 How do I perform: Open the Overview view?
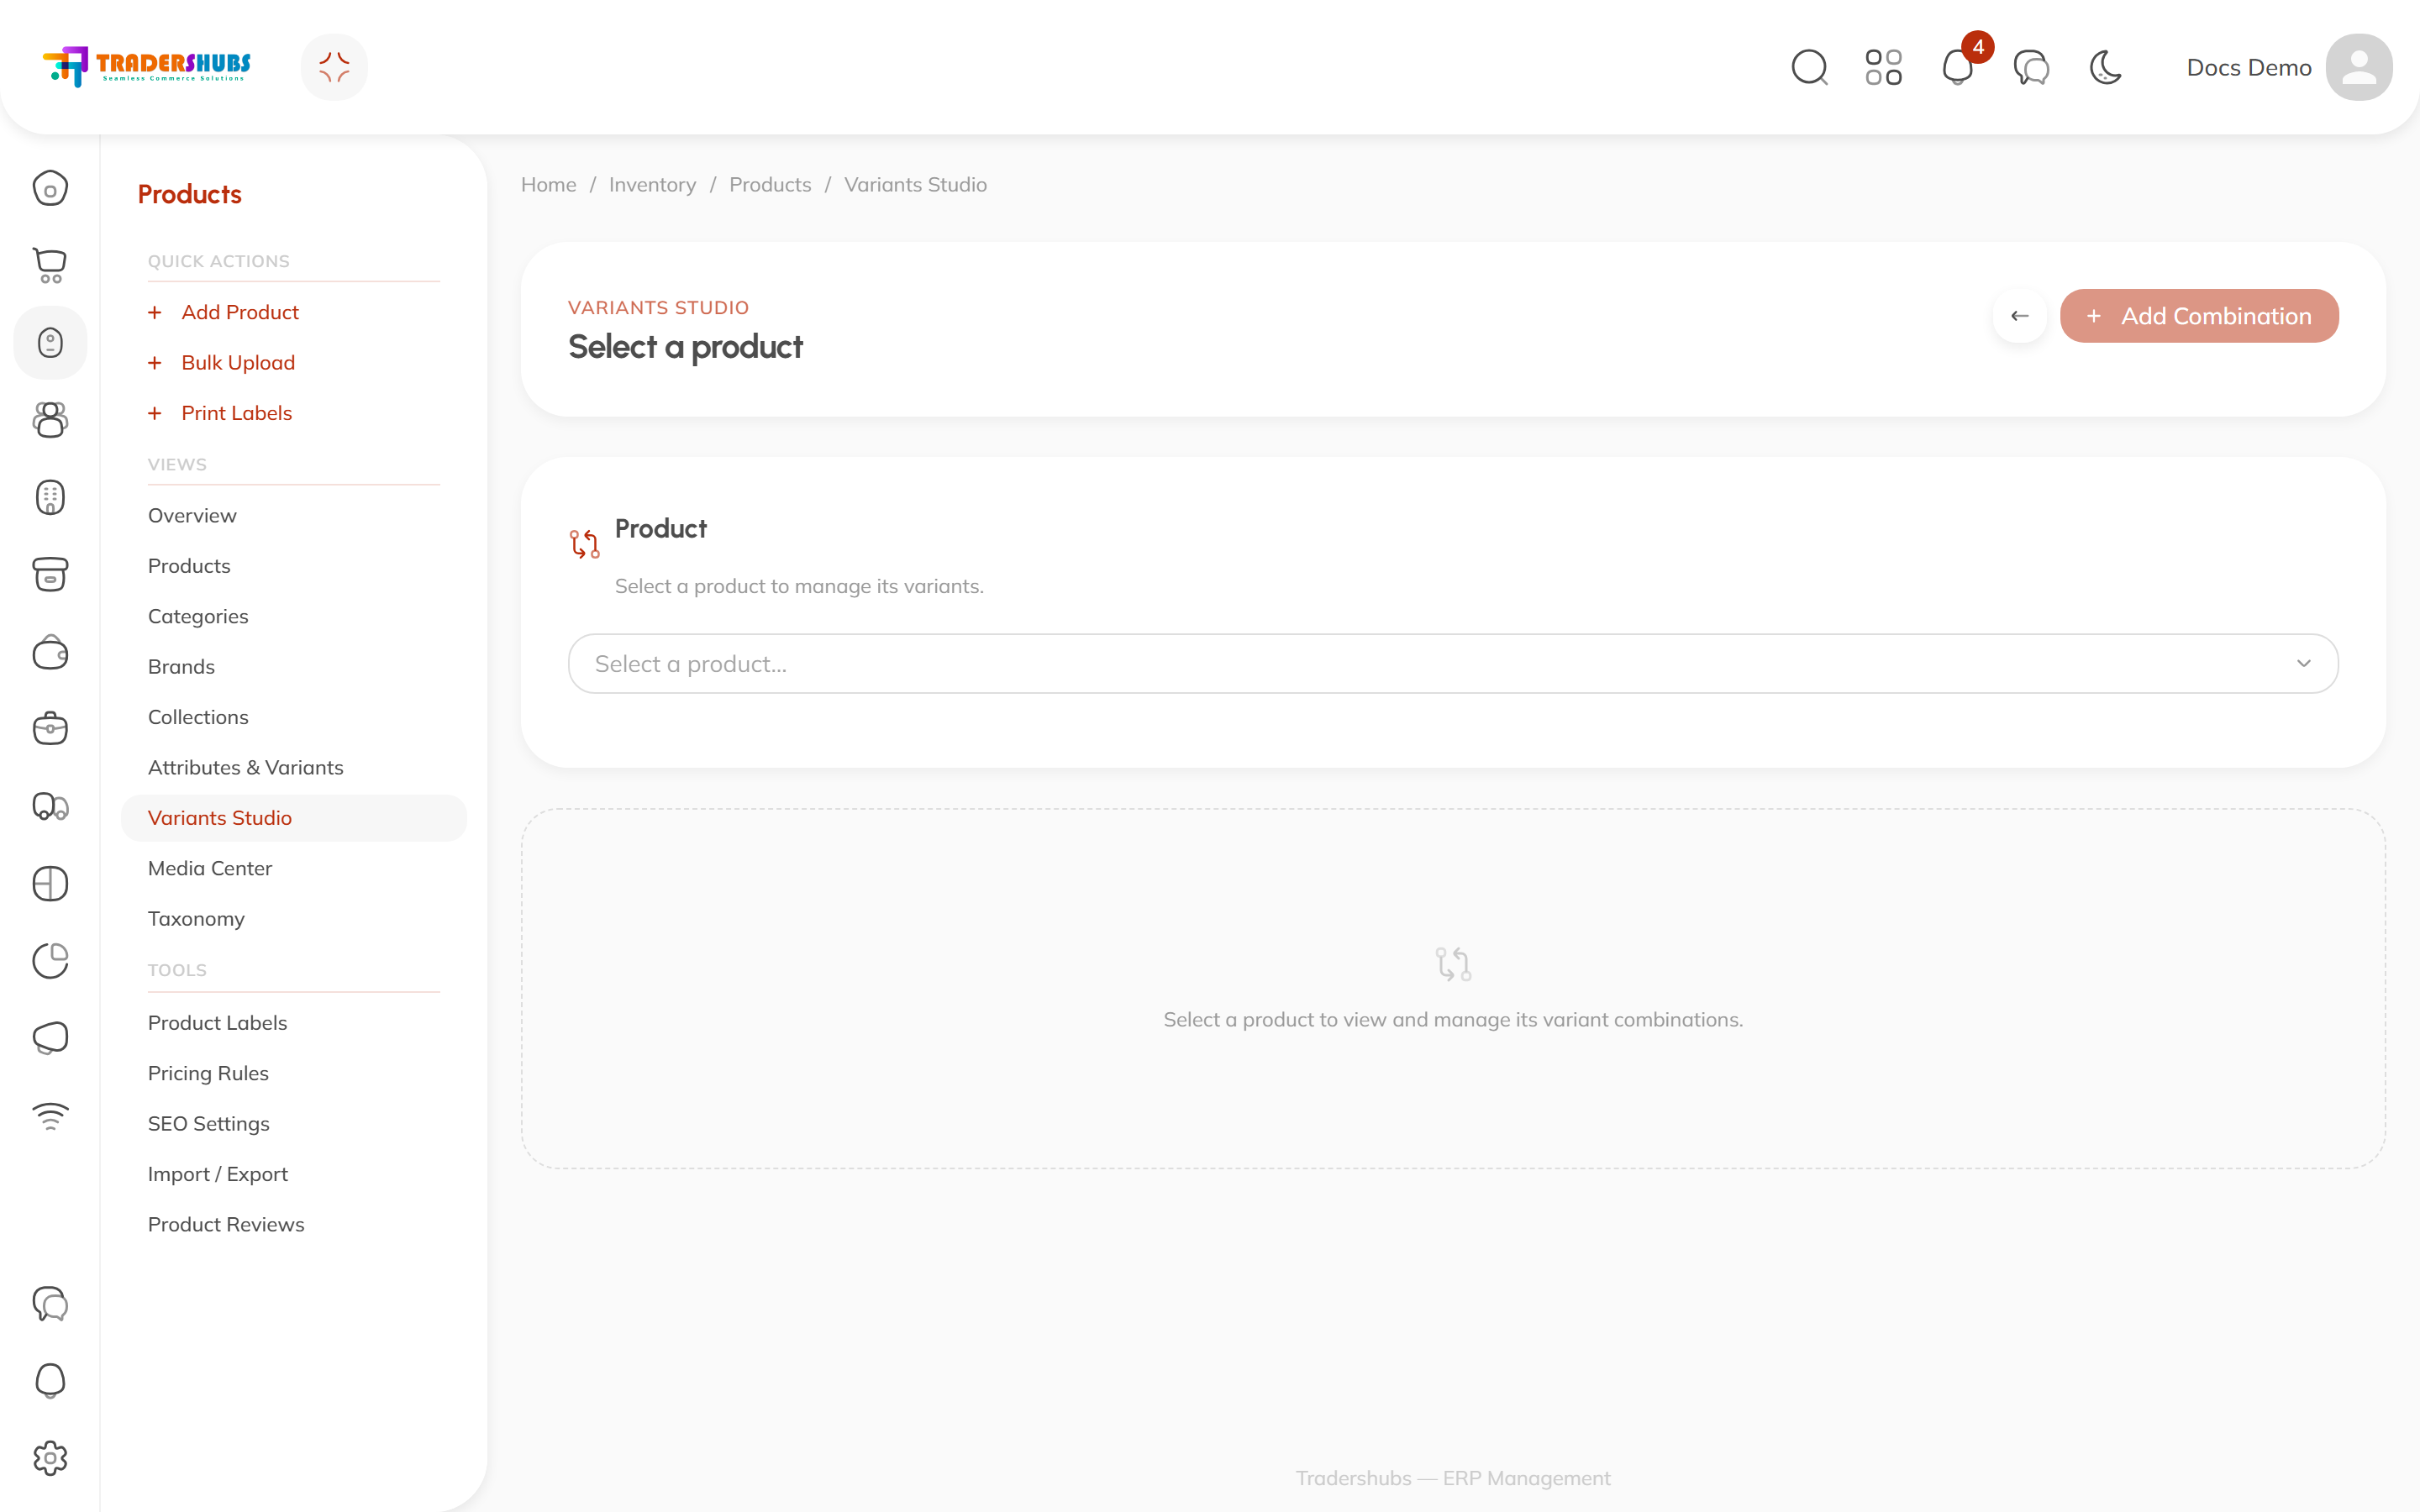coord(192,515)
